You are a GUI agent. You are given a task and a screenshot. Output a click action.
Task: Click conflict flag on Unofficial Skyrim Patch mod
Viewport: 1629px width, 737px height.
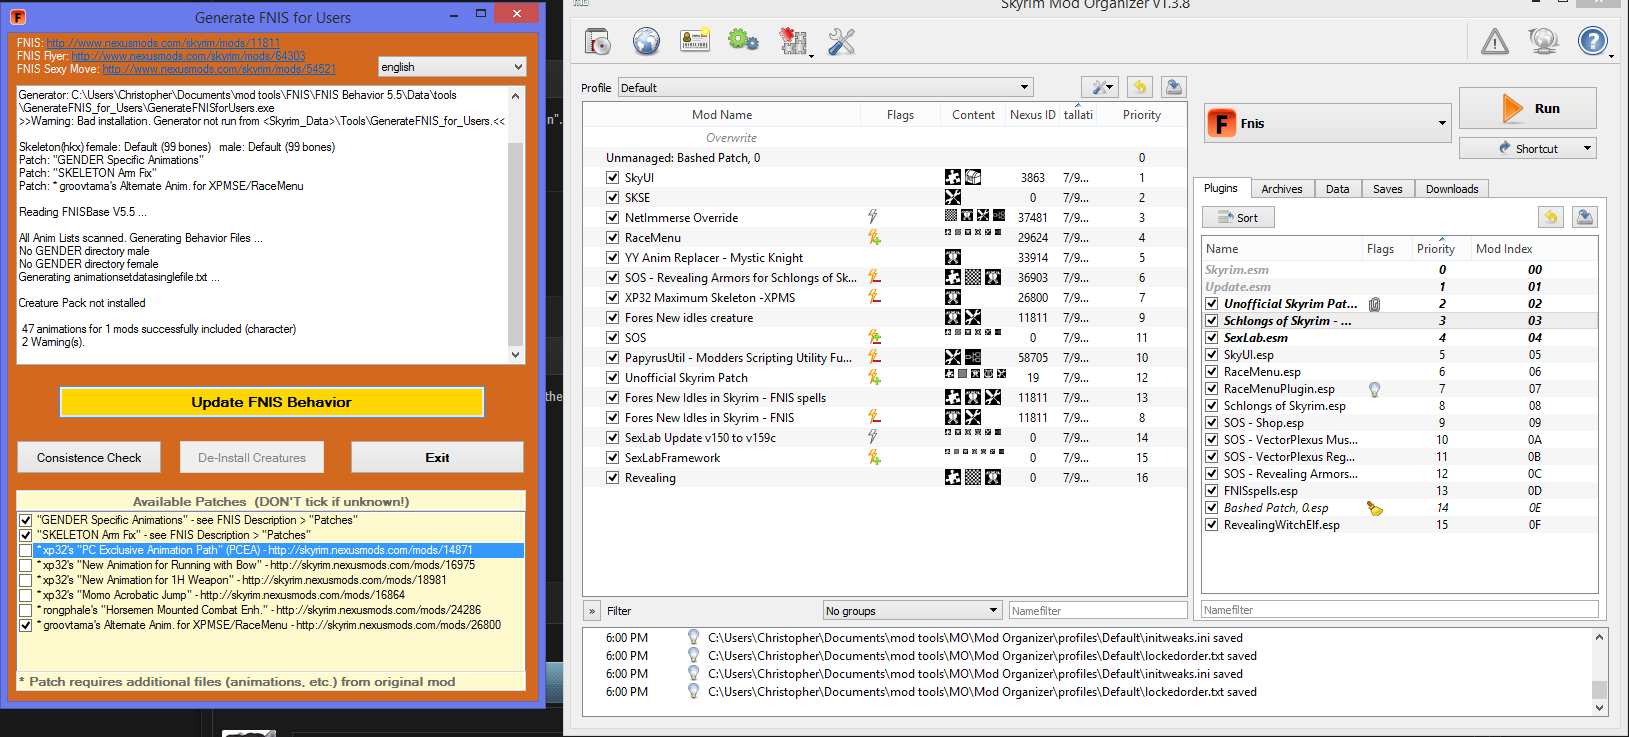tap(874, 377)
